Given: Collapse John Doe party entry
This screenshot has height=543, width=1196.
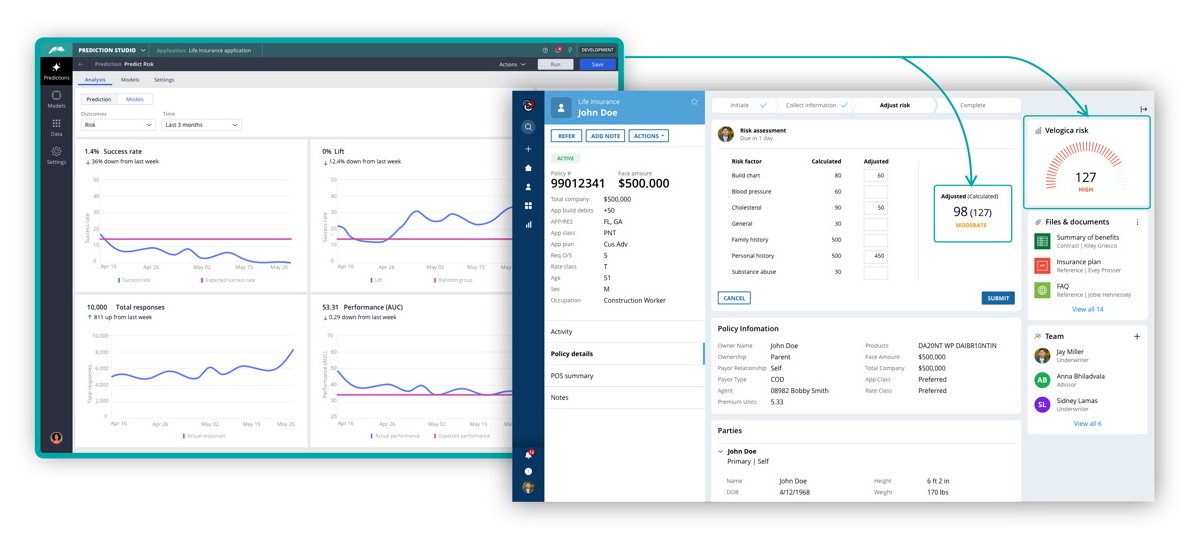Looking at the screenshot, I should pos(720,452).
